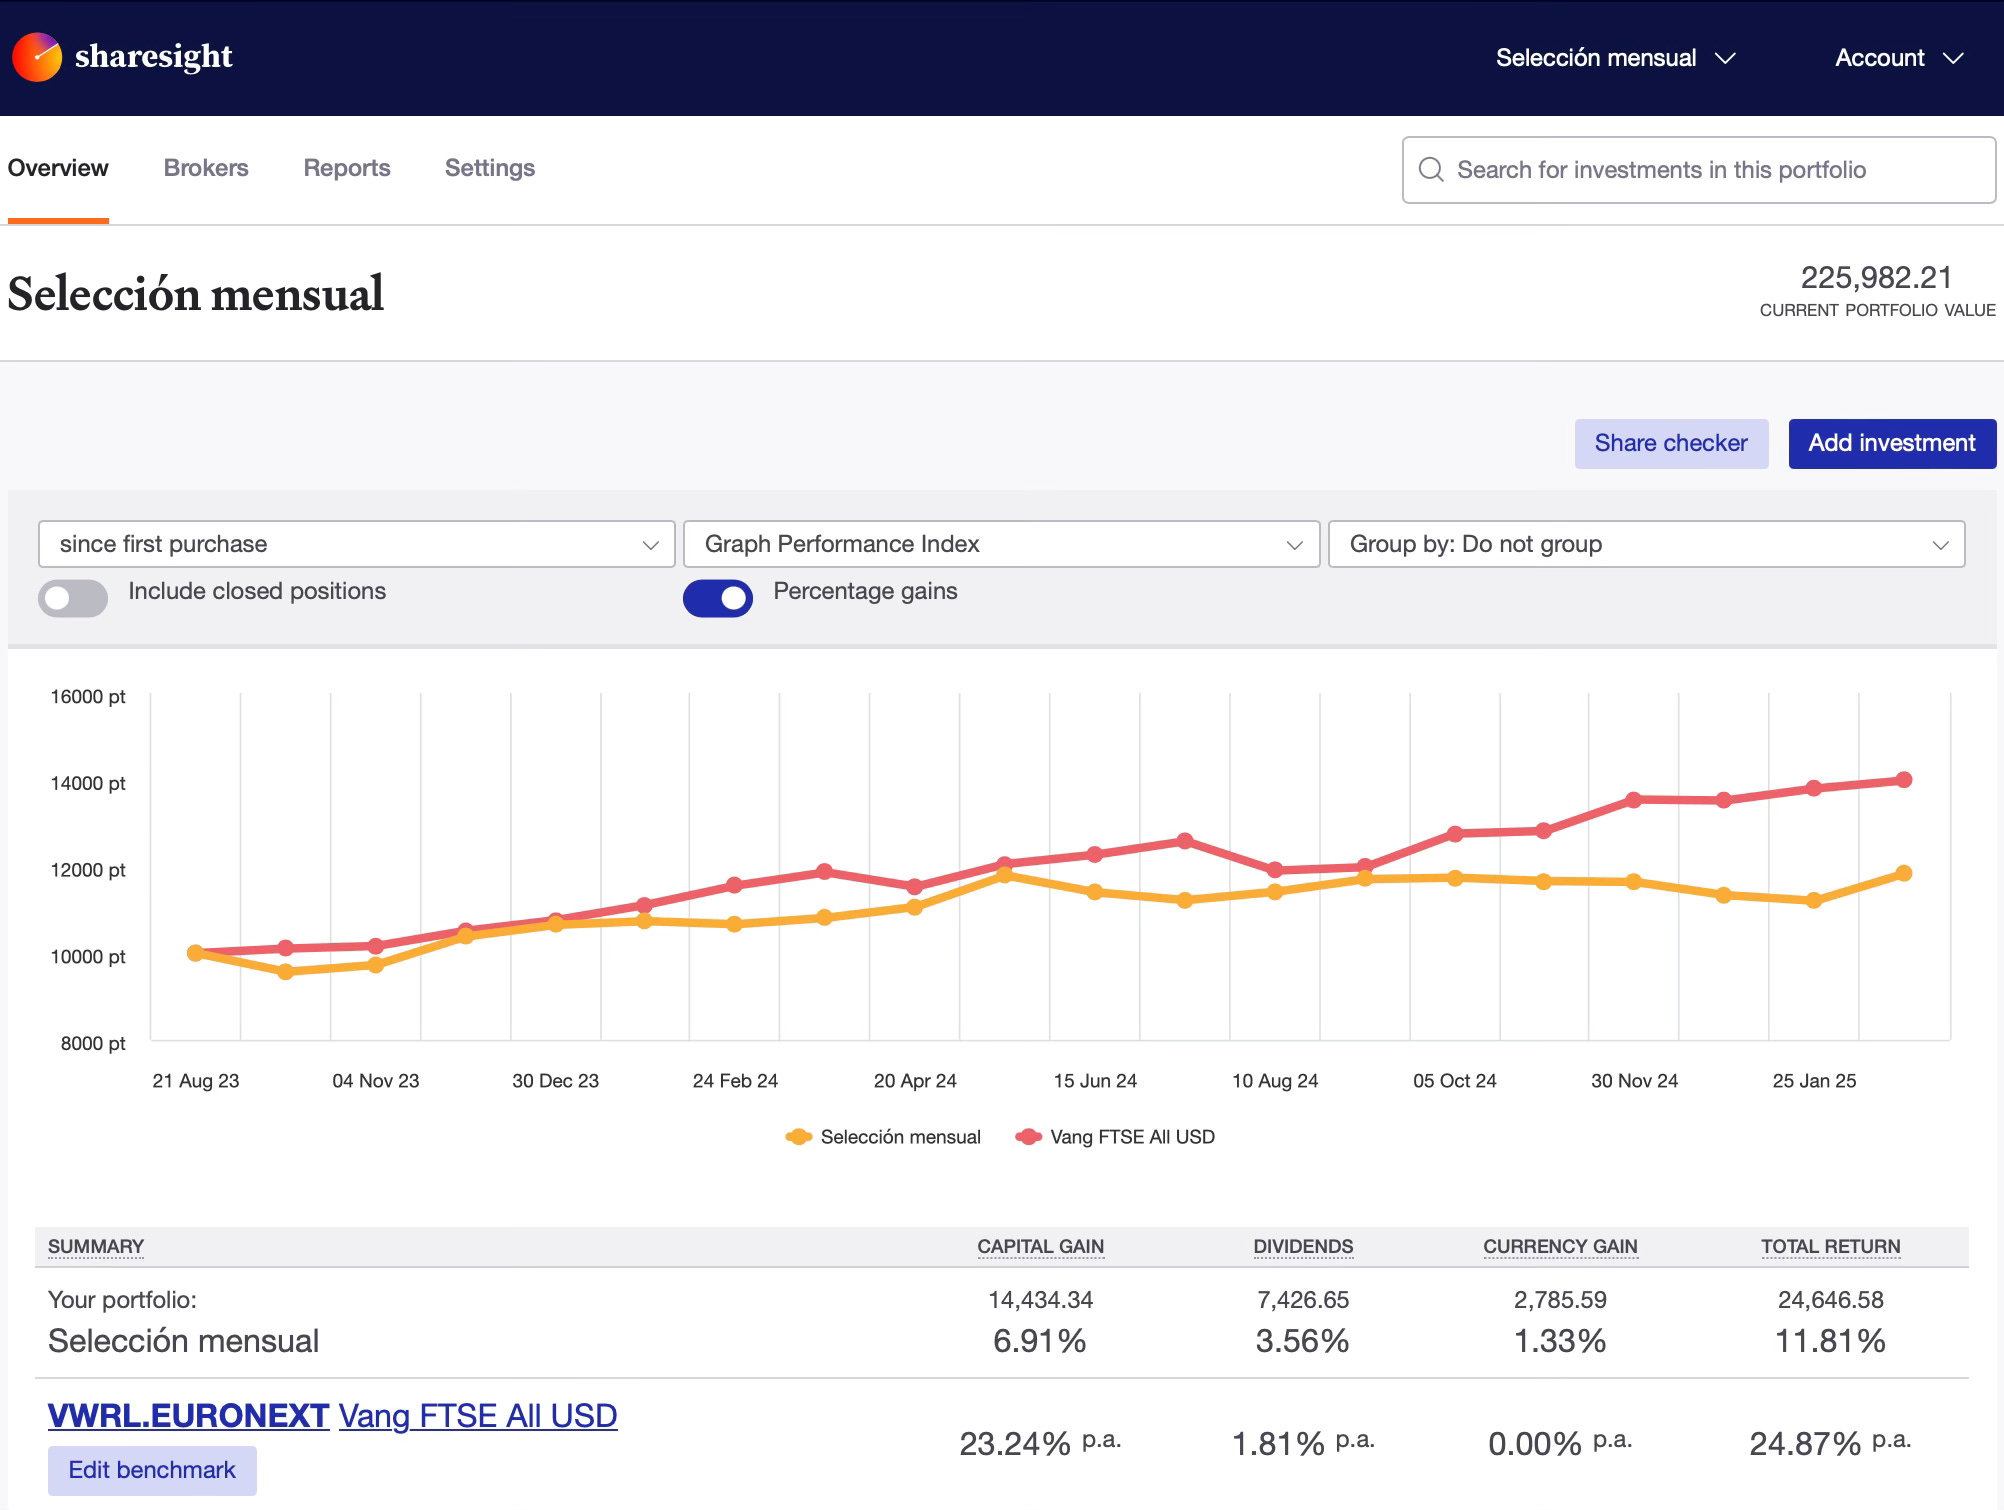Screen dimensions: 2004x1510
Task: Disable the Percentage gains toggle
Action: pyautogui.click(x=718, y=598)
